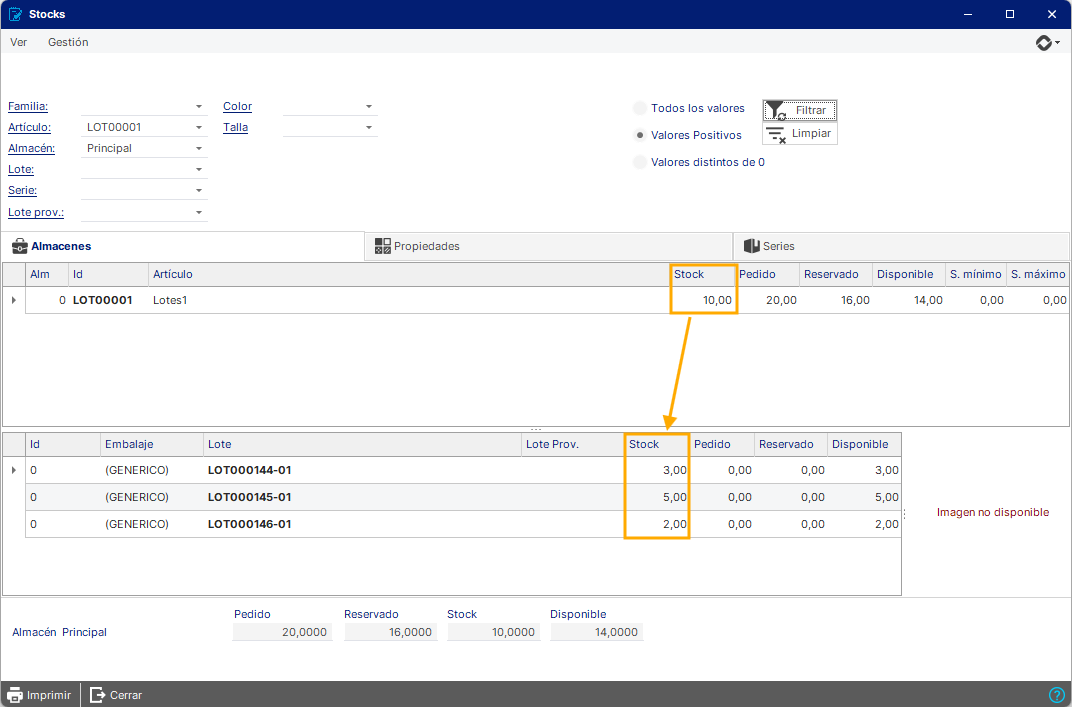Screen dimensions: 1072x707
Task: Click the Disponible total field 14,0000
Action: tap(597, 632)
